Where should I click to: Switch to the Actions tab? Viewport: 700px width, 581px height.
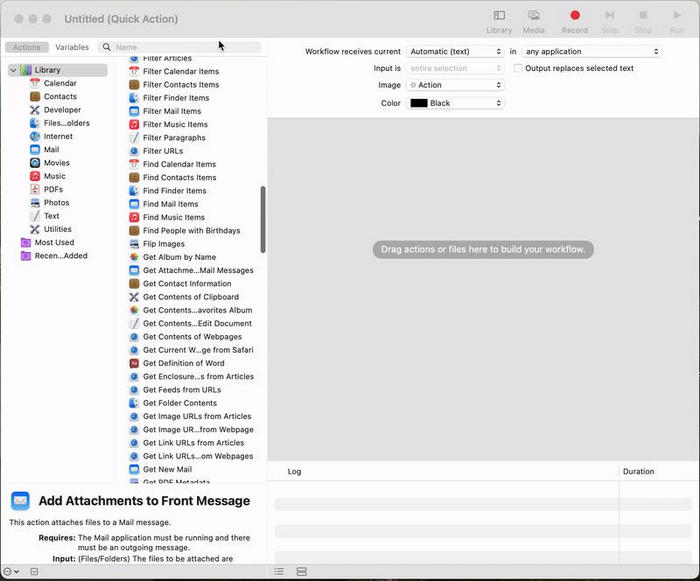coord(27,47)
